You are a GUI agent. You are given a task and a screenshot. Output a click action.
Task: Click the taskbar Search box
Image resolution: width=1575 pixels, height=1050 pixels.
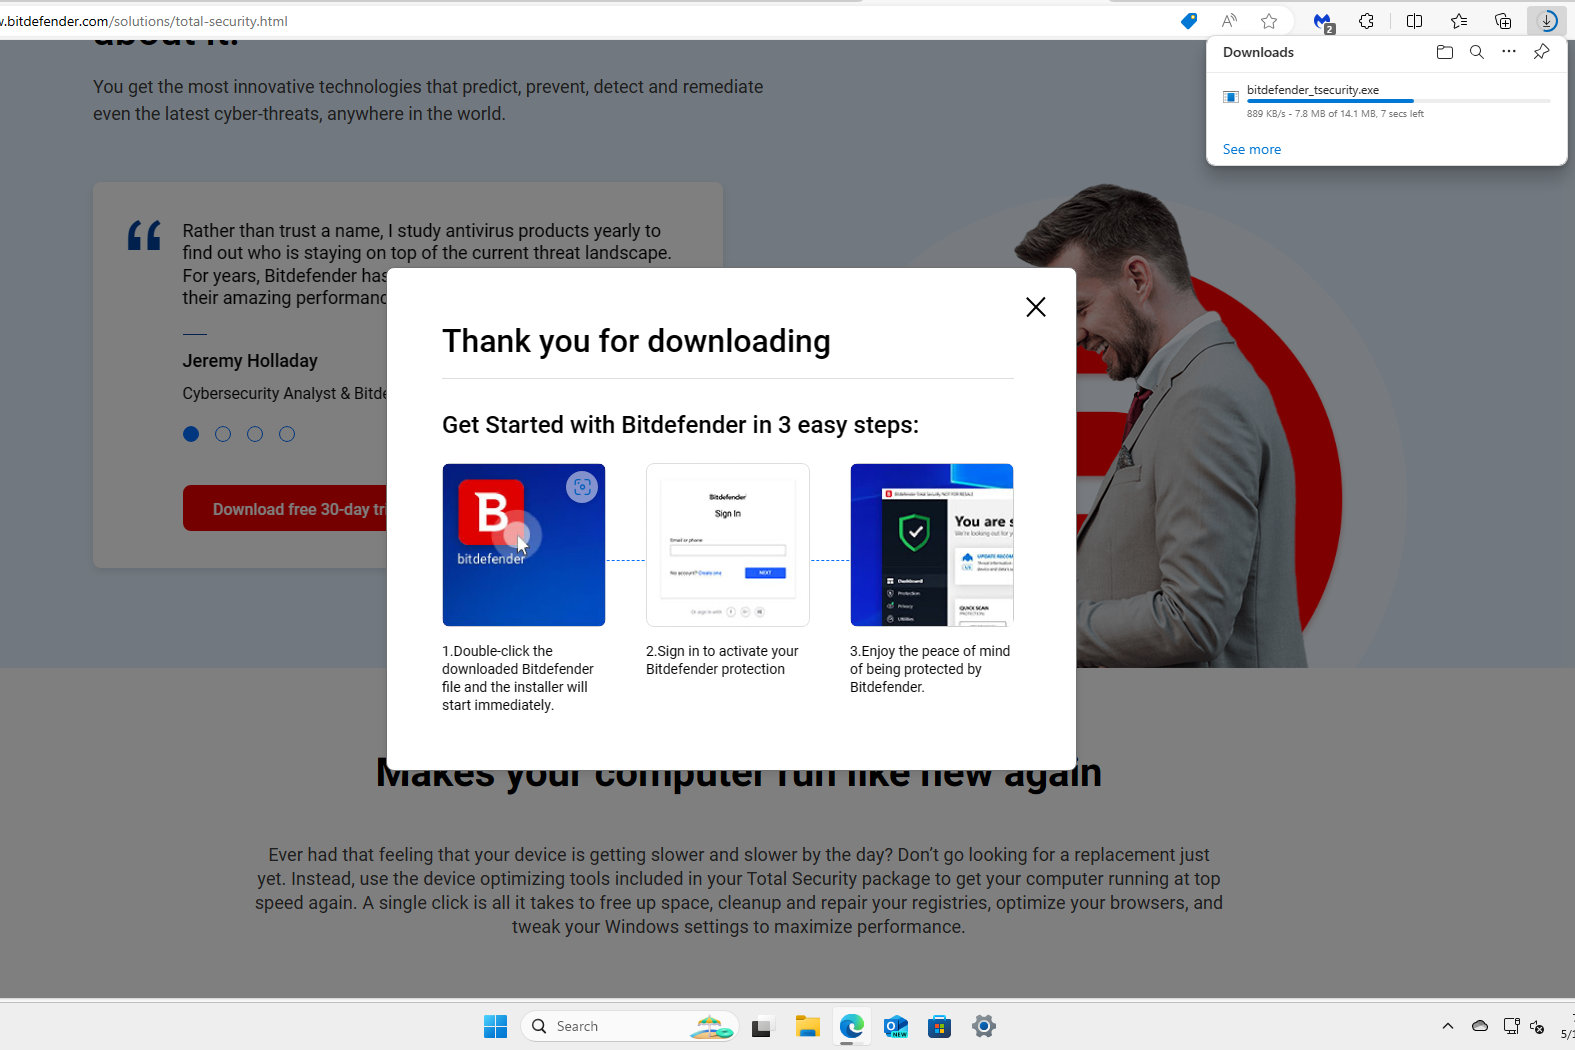[630, 1026]
